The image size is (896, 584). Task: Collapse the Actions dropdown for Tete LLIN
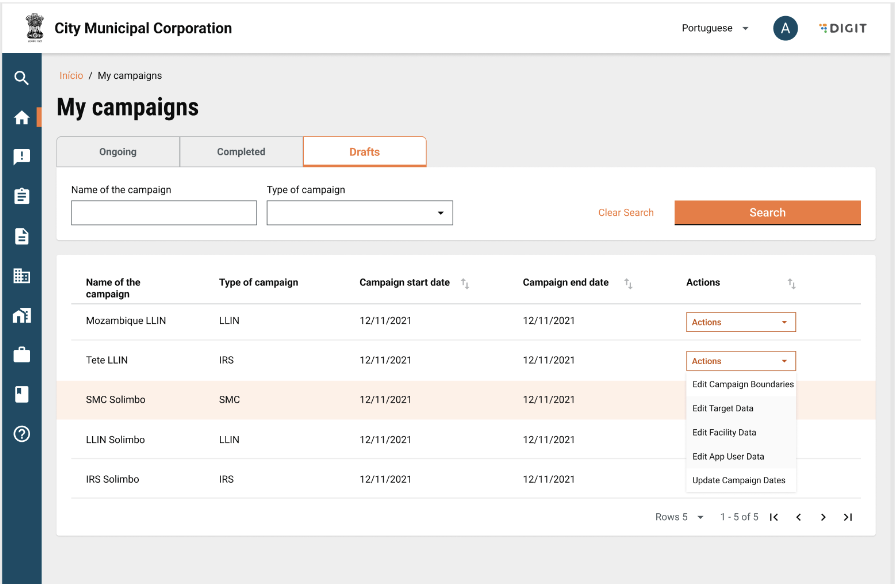pyautogui.click(x=741, y=361)
